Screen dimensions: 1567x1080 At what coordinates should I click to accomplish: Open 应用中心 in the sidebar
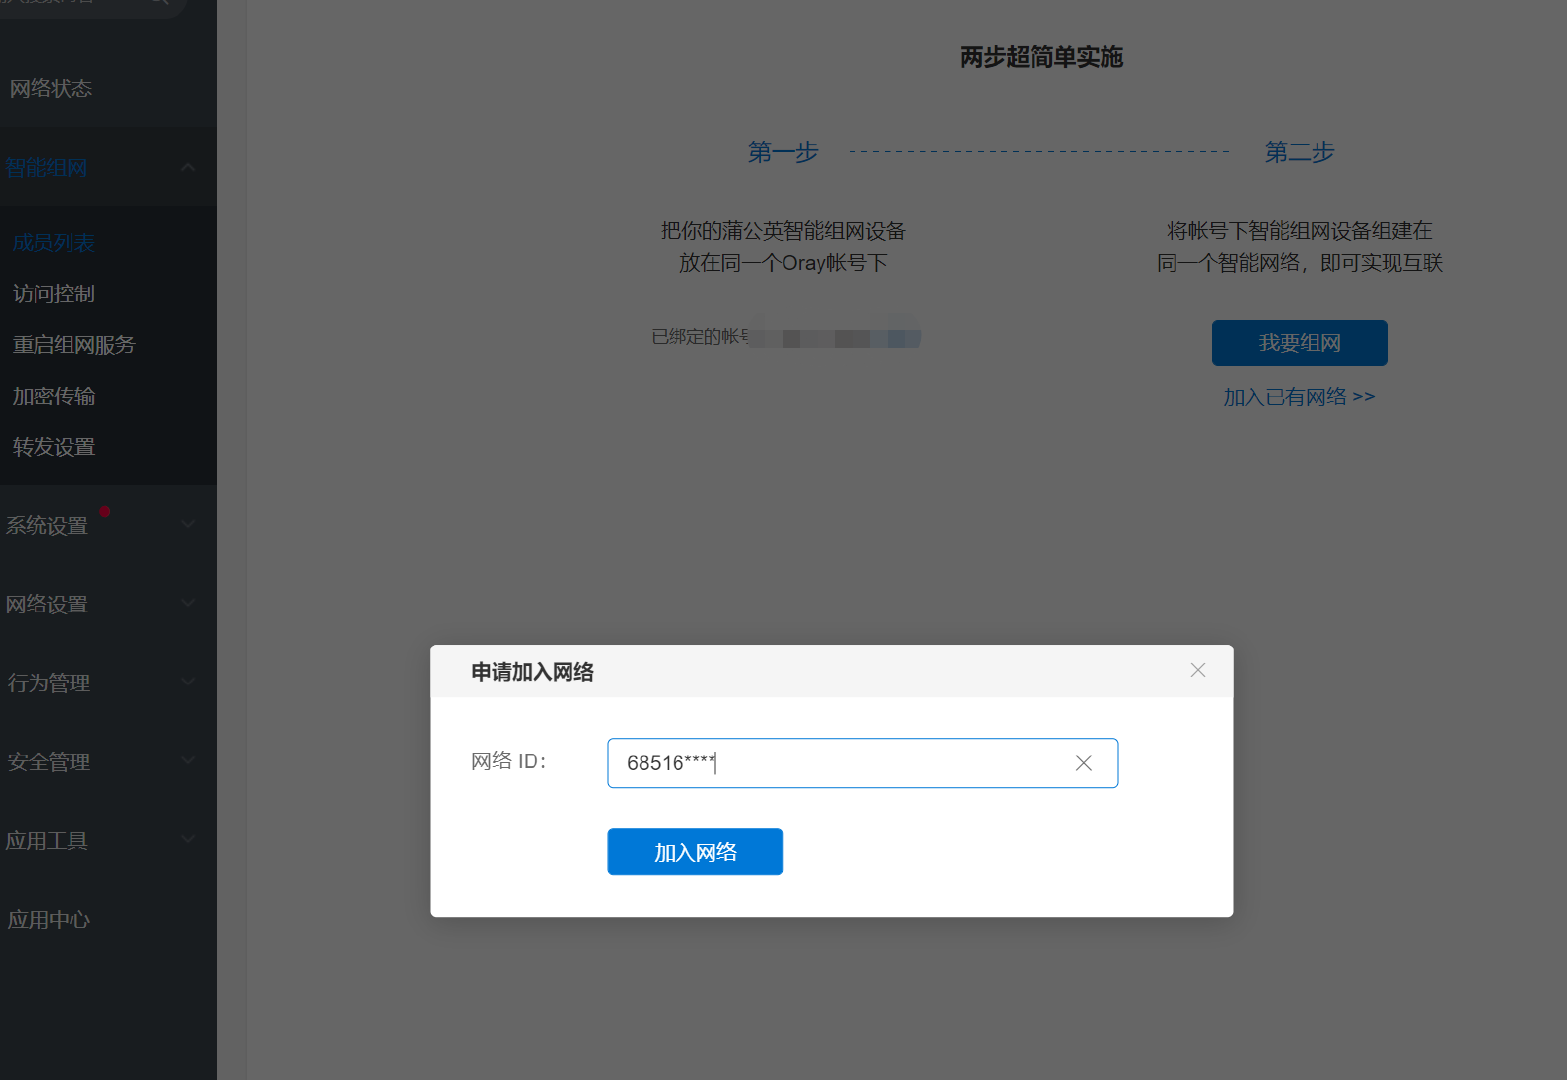click(x=49, y=920)
